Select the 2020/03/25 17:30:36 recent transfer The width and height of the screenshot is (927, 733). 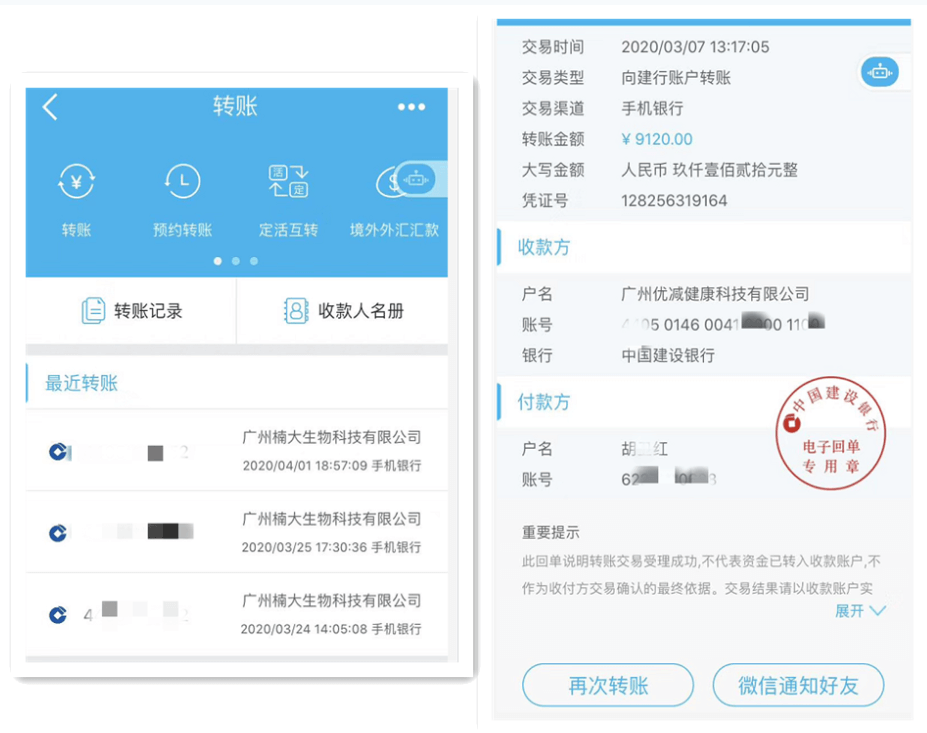[236, 532]
